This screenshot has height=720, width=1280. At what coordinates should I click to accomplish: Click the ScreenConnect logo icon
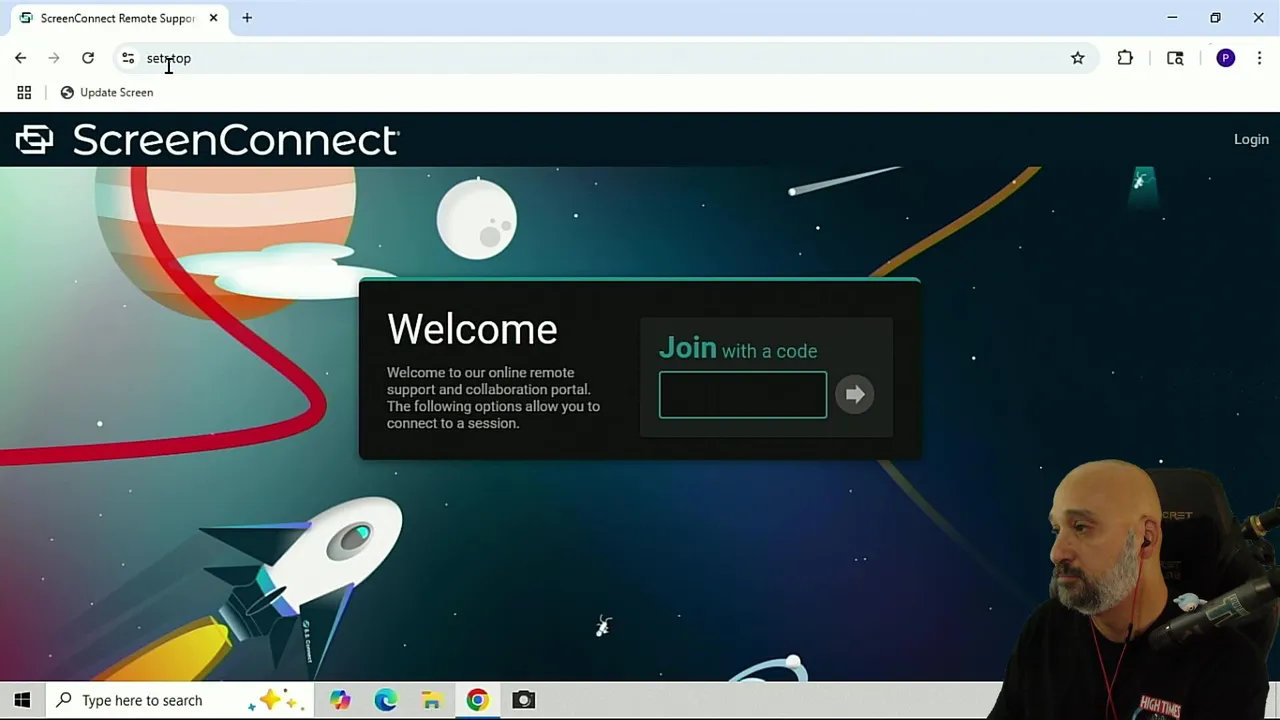[x=34, y=139]
